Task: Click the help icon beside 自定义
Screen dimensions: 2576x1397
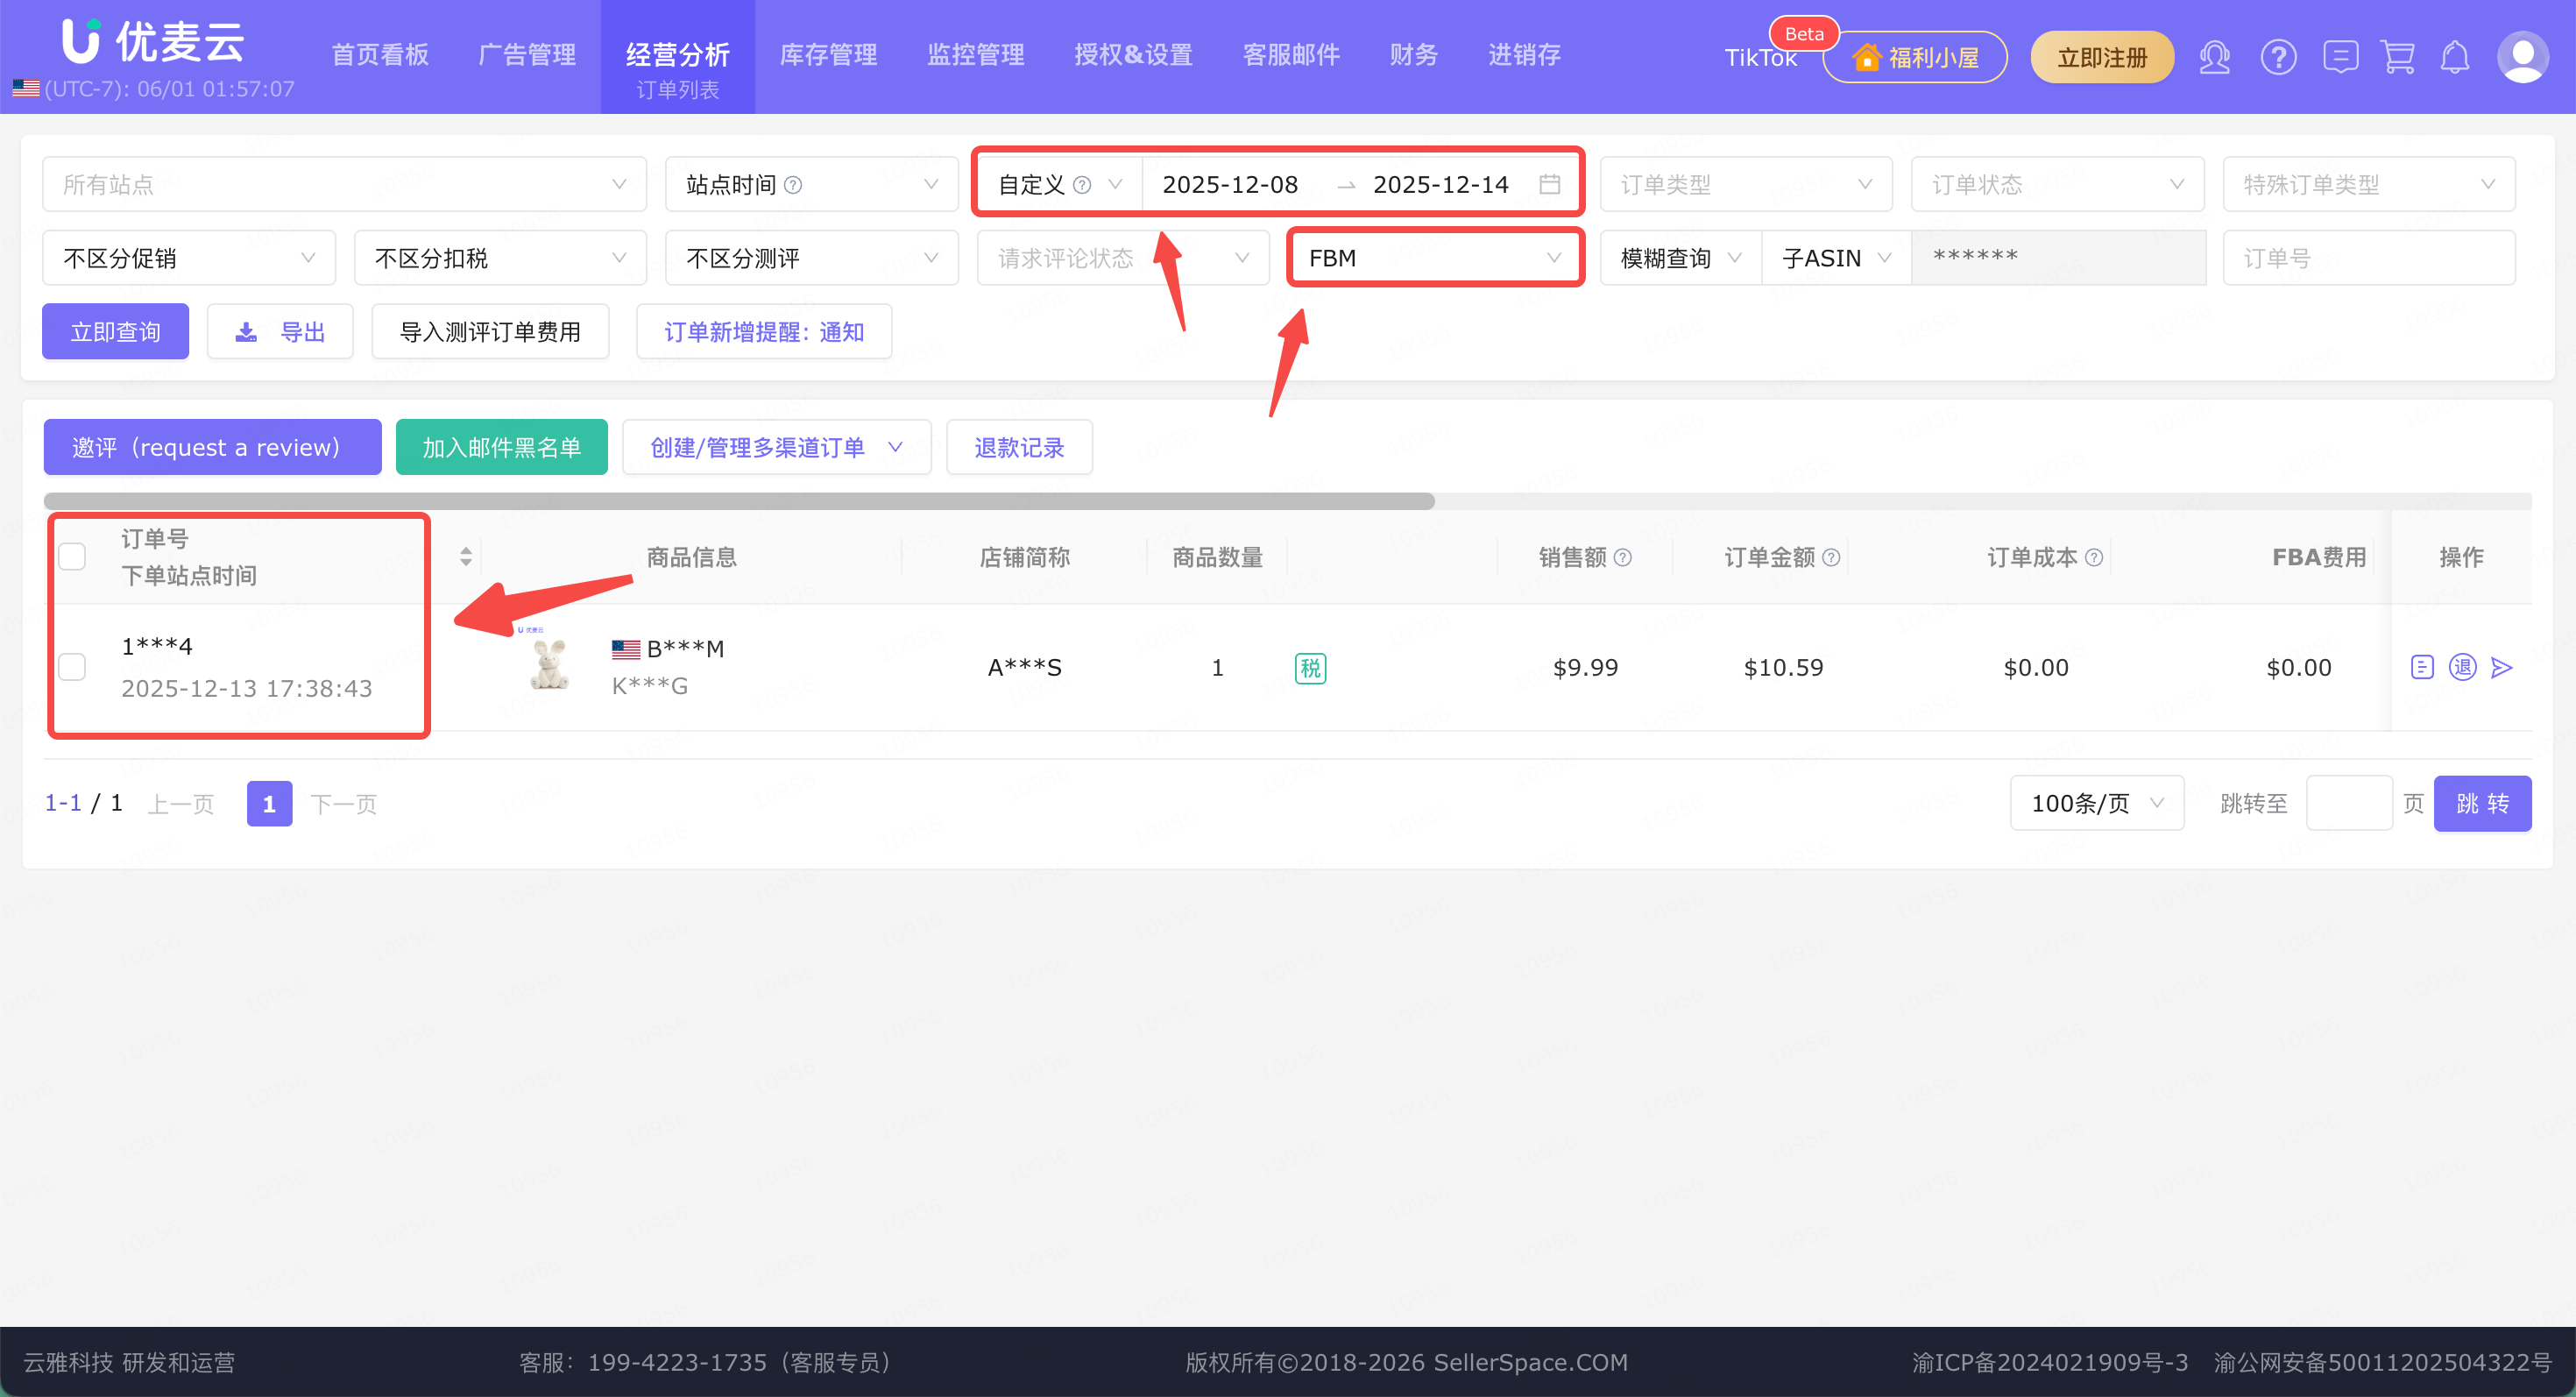Action: coord(1082,185)
